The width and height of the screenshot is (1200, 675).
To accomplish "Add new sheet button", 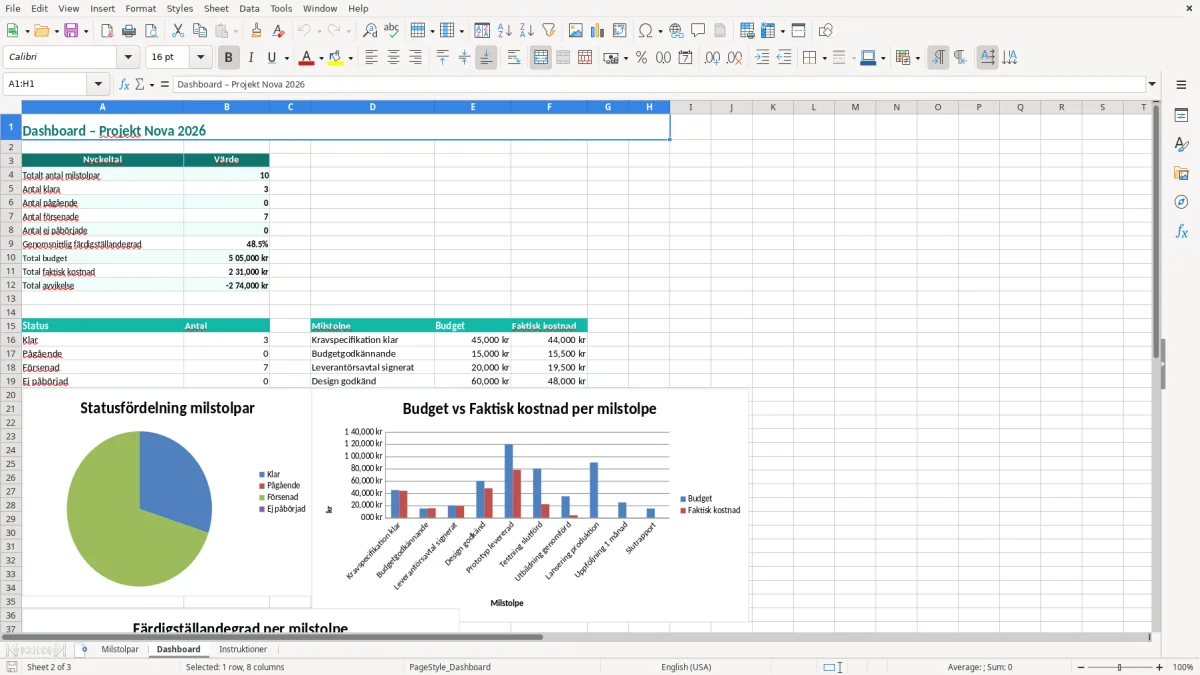I will 84,649.
